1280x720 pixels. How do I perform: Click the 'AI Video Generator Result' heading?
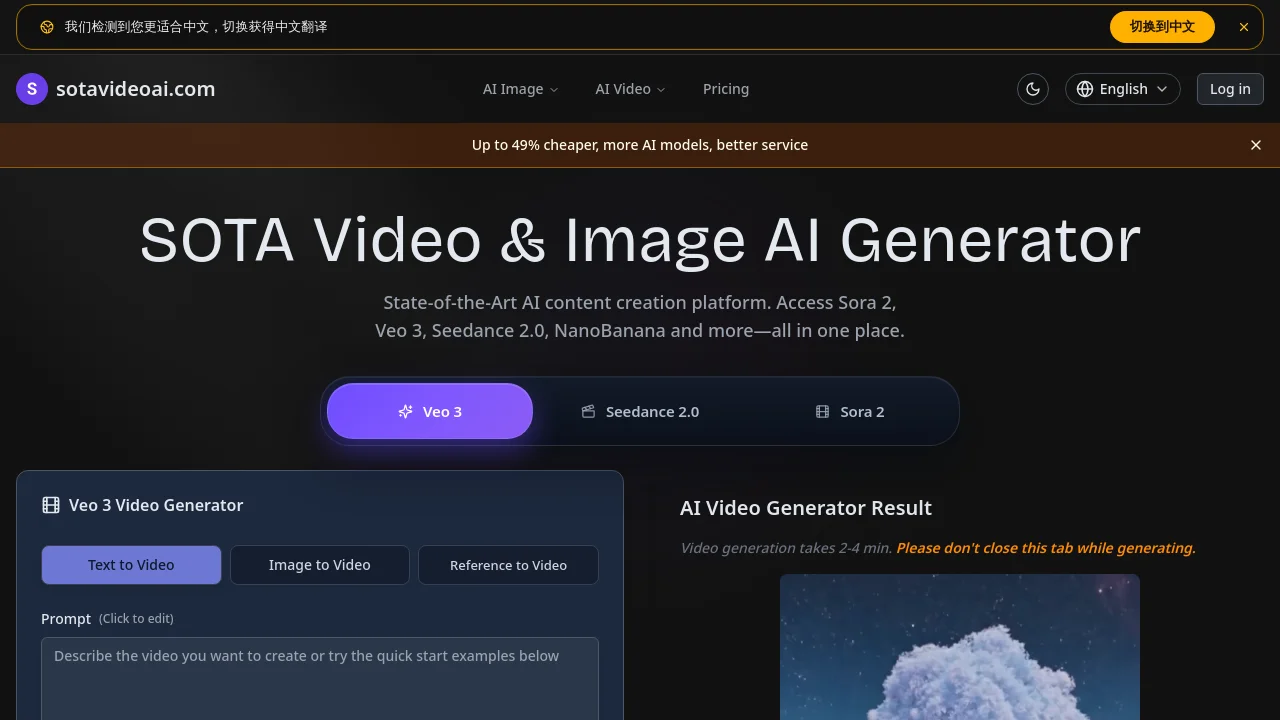tap(806, 508)
